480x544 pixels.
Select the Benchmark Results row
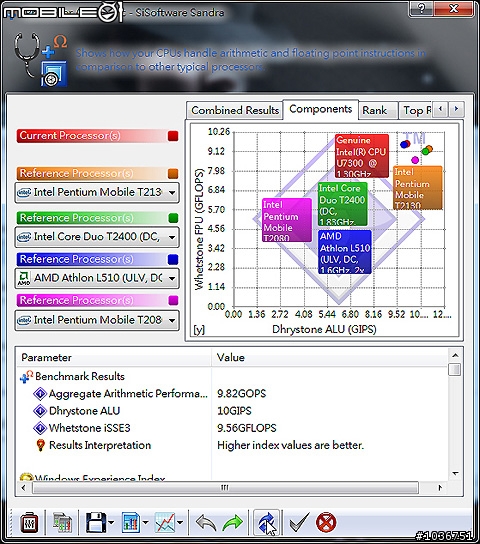(x=232, y=376)
